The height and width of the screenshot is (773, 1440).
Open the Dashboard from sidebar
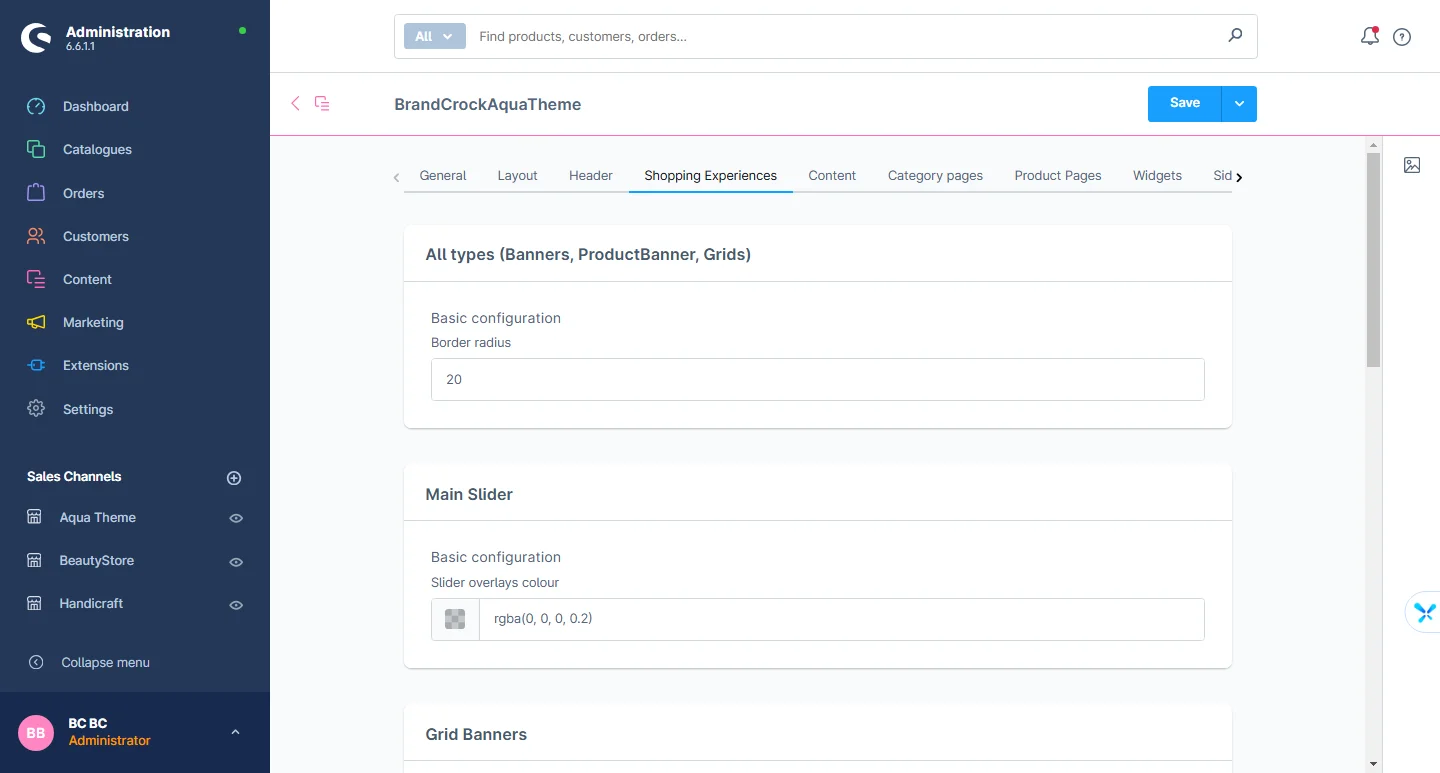(95, 106)
